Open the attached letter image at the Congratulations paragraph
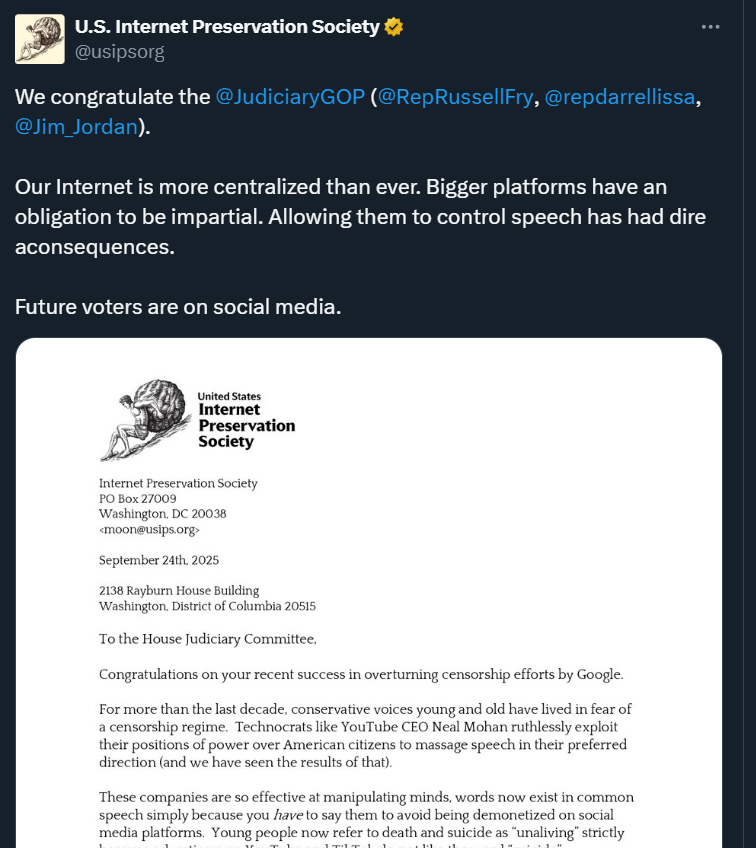The height and width of the screenshot is (848, 756). click(x=361, y=674)
